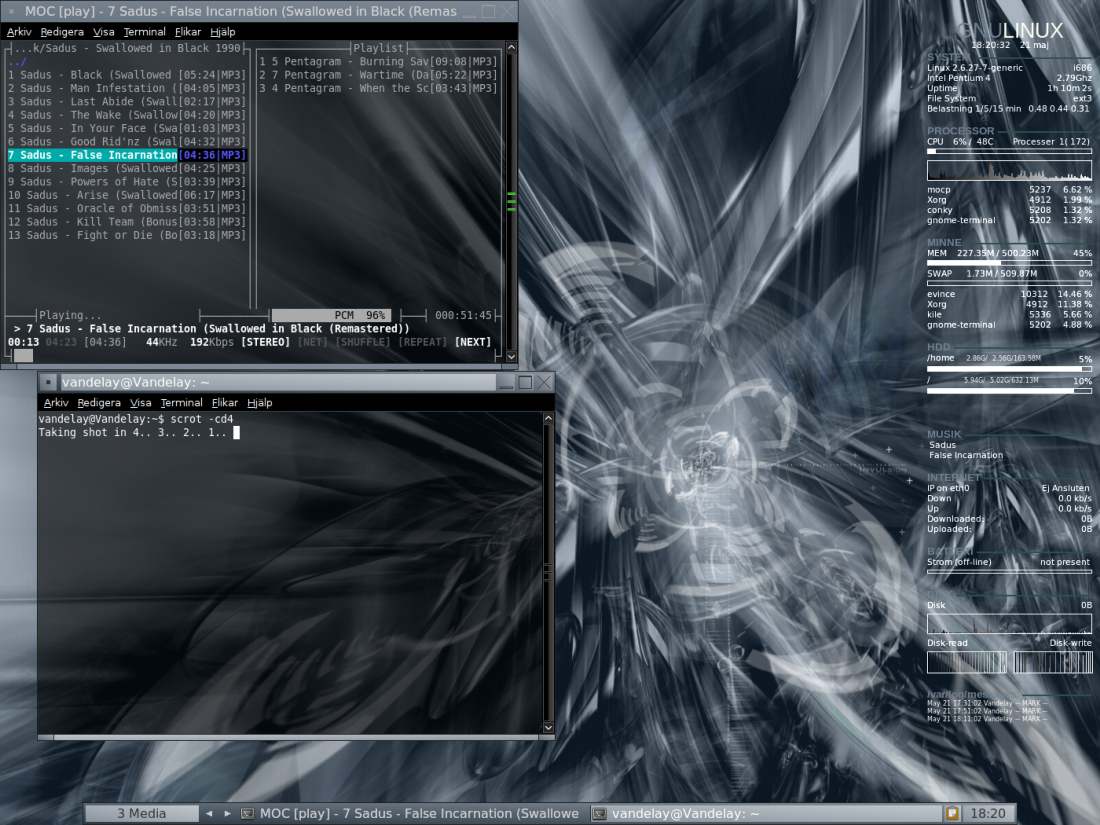Open Redigera menu in vandelay terminal window
Screen dimensions: 1100x825
pyautogui.click(x=99, y=402)
